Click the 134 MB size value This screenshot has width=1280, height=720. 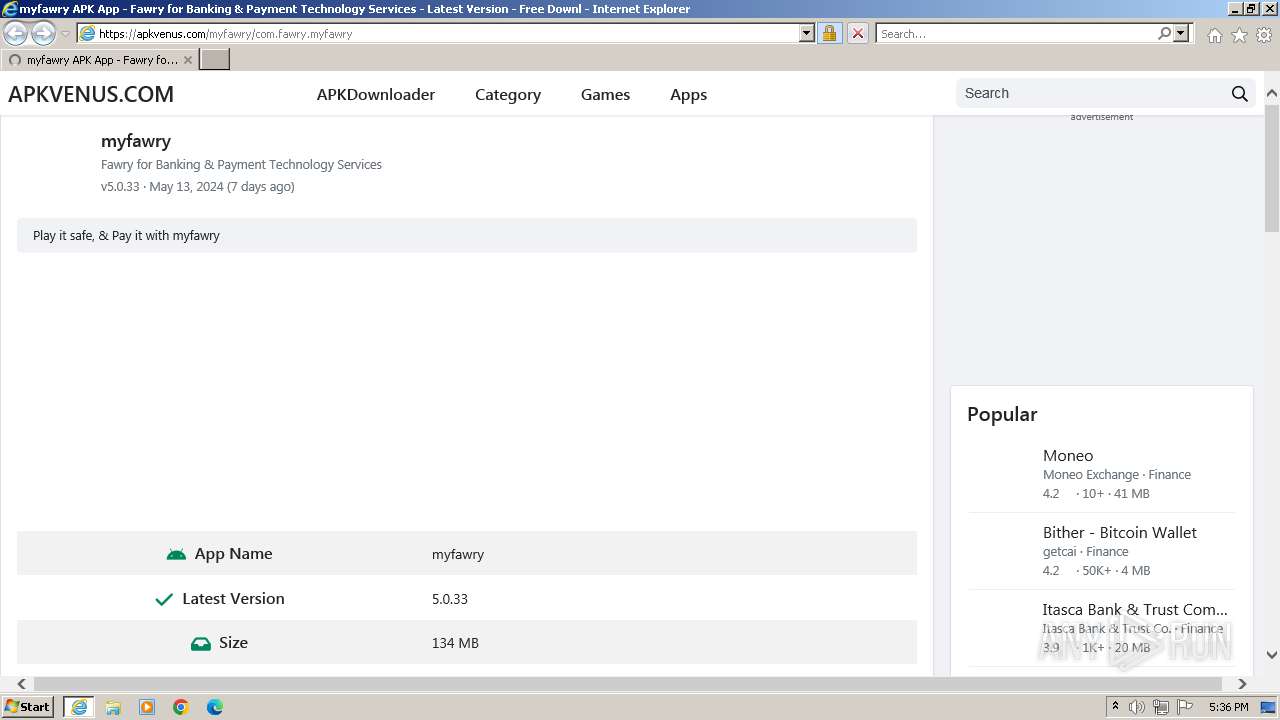pyautogui.click(x=455, y=643)
